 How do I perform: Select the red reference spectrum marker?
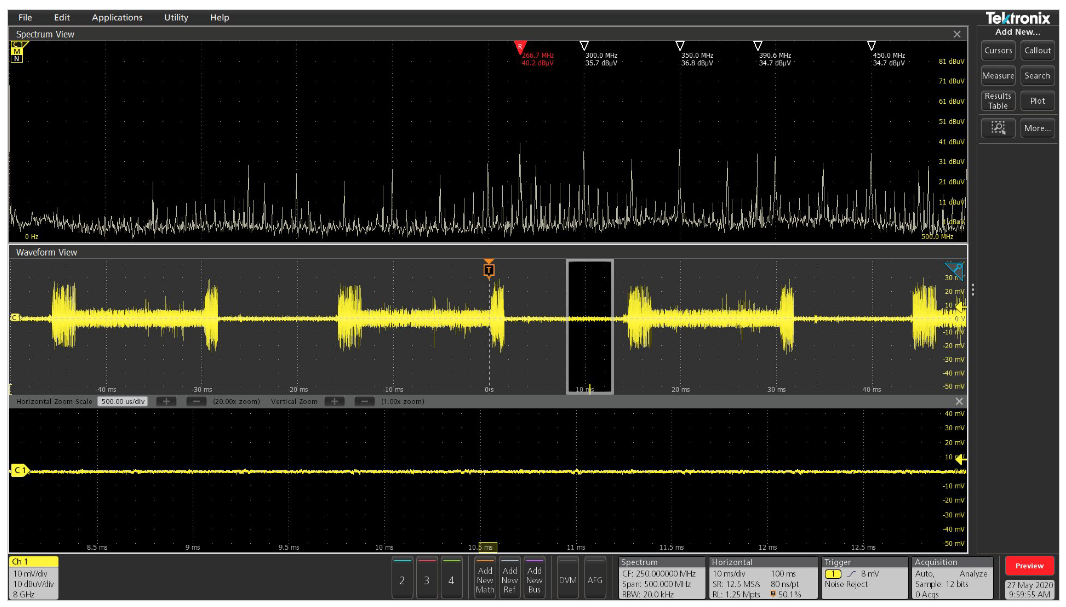[519, 46]
